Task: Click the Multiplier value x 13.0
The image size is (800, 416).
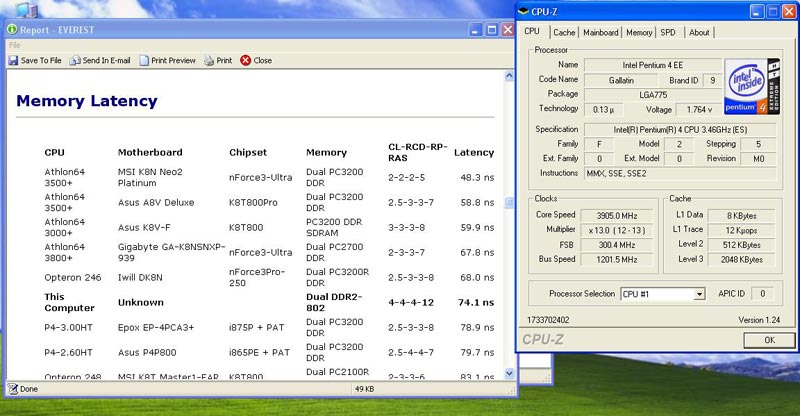Action: (x=617, y=230)
